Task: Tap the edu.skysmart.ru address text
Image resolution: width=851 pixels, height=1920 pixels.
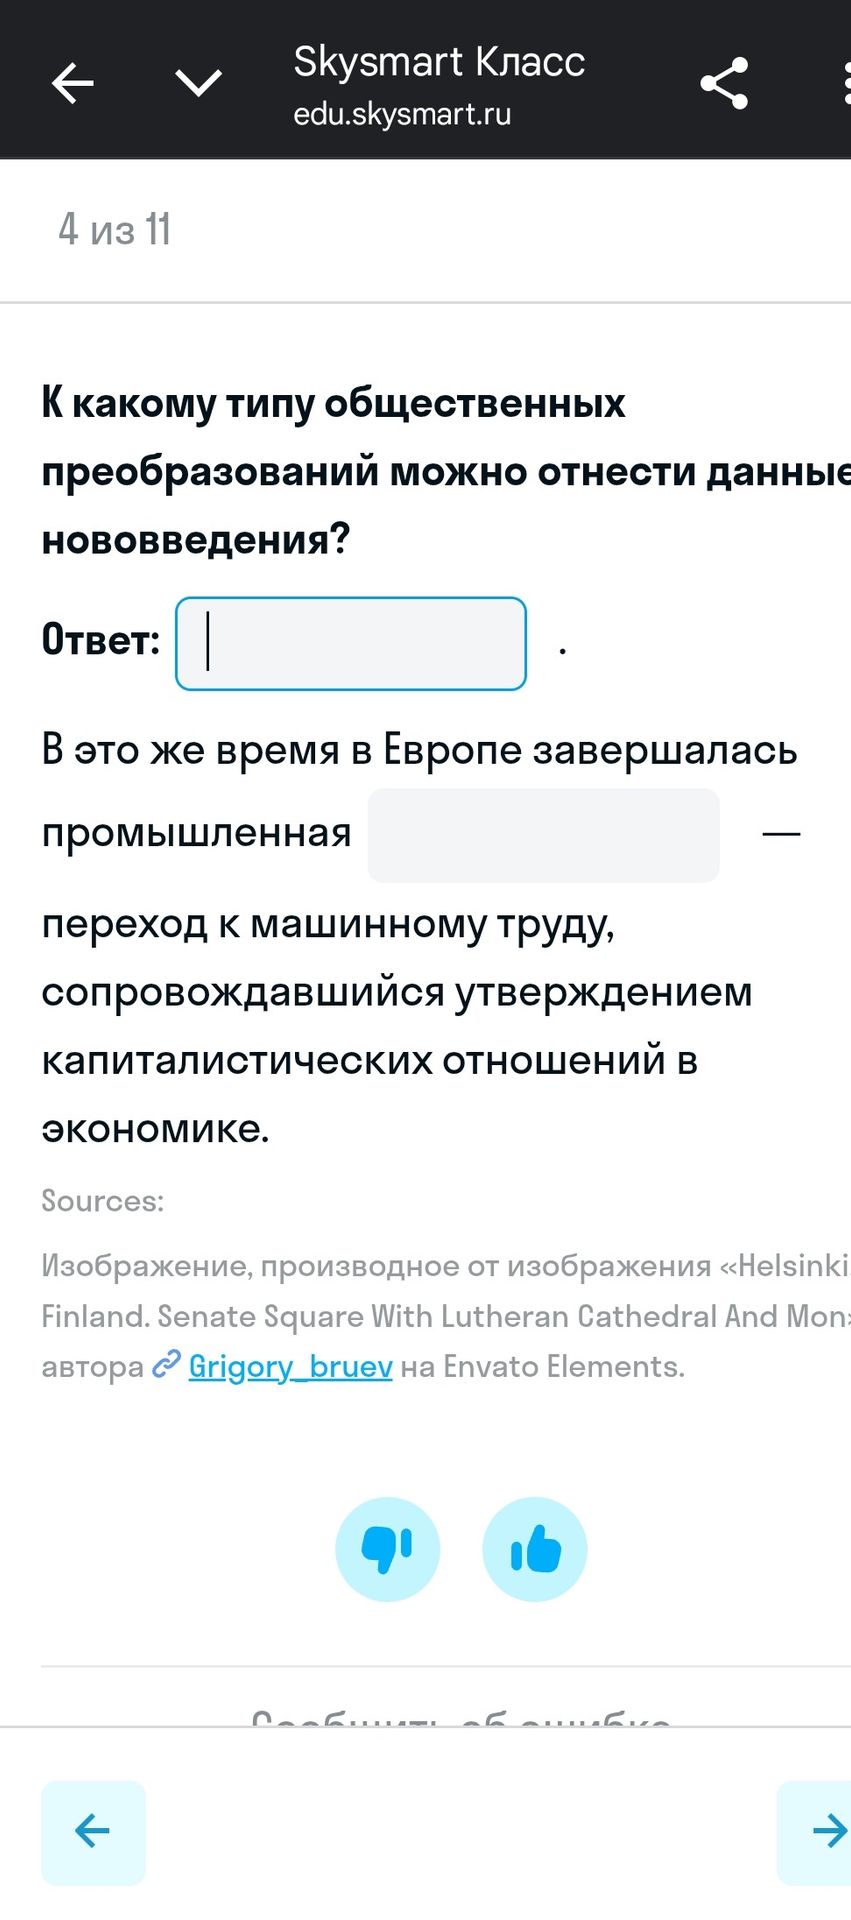Action: 402,114
